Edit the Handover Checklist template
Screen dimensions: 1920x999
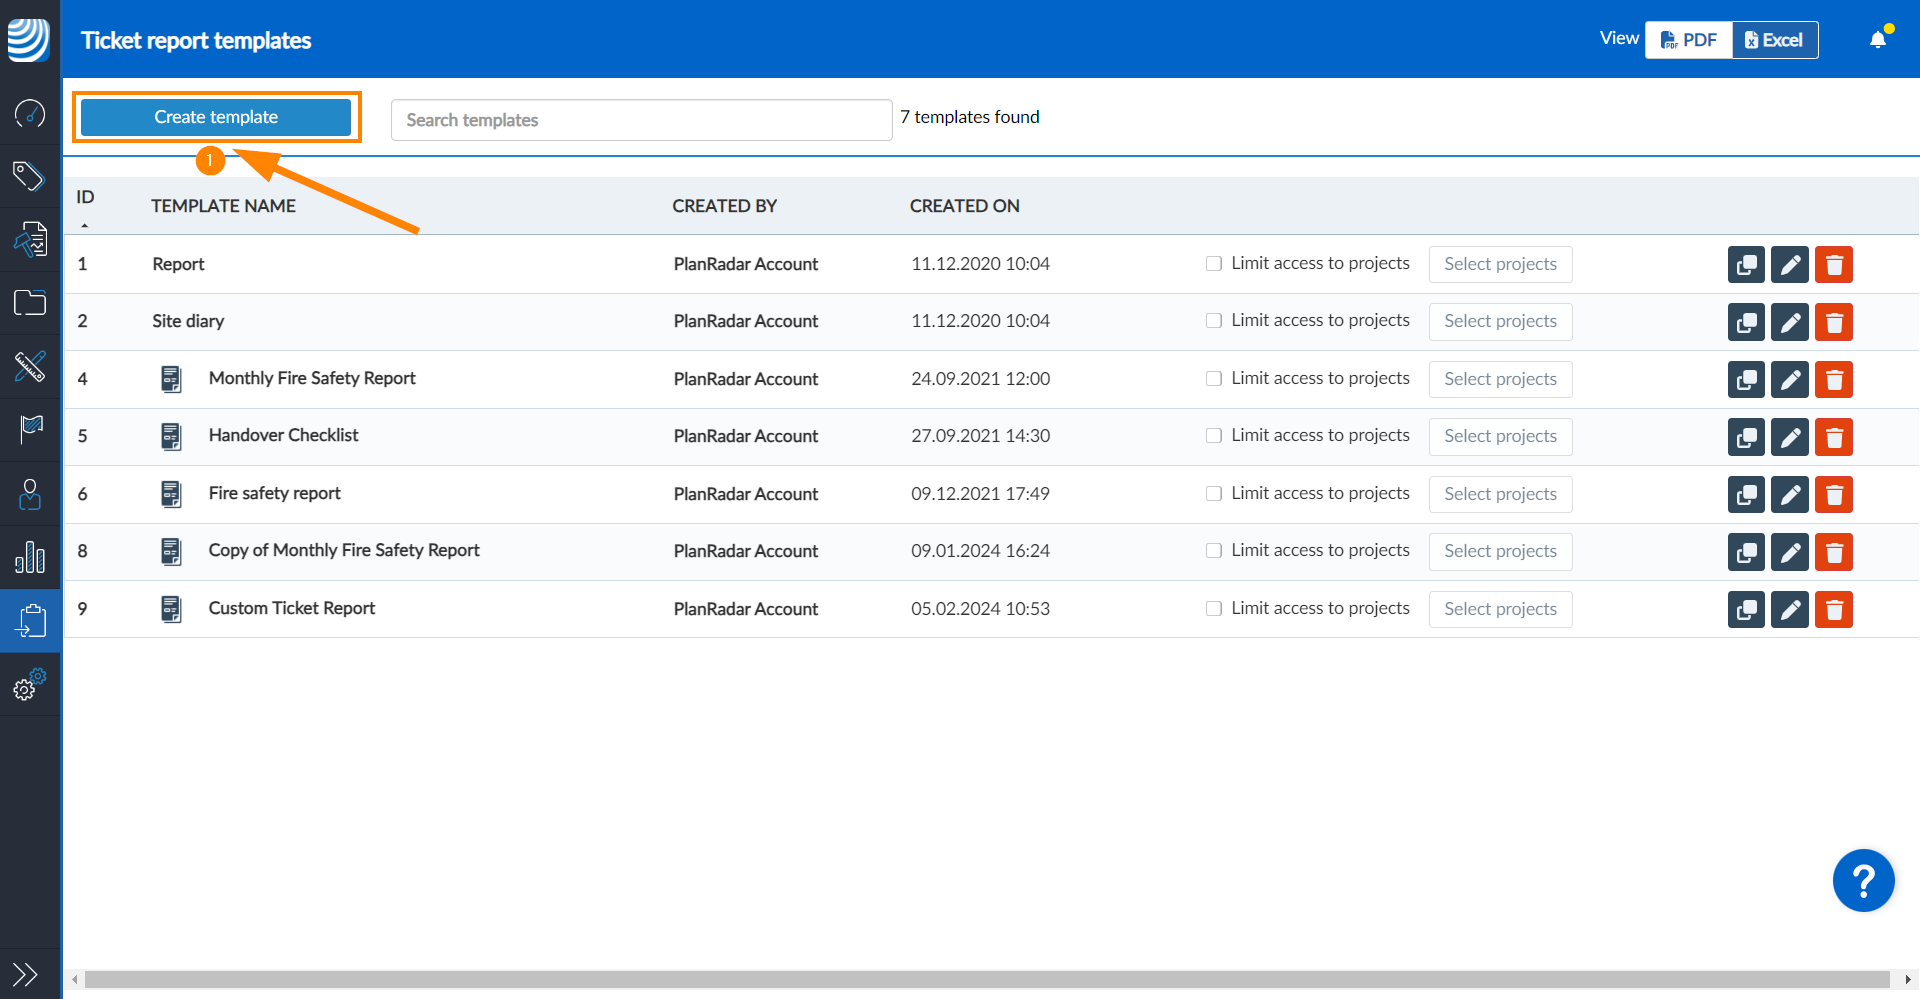pyautogui.click(x=1789, y=437)
